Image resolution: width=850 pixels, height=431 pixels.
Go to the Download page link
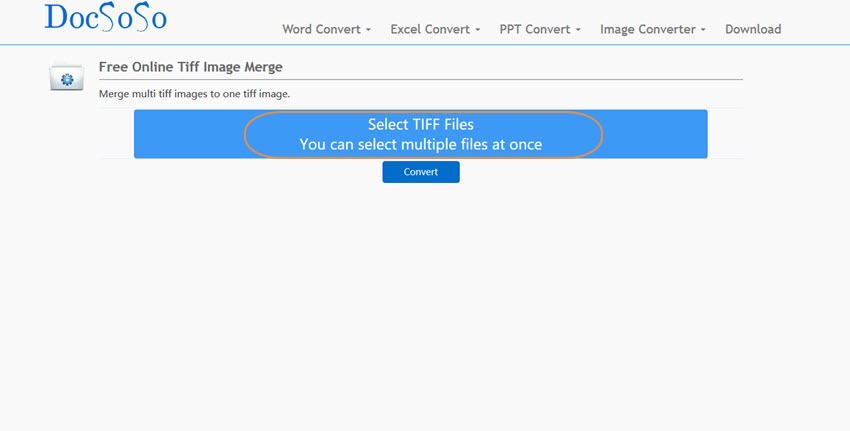(753, 29)
